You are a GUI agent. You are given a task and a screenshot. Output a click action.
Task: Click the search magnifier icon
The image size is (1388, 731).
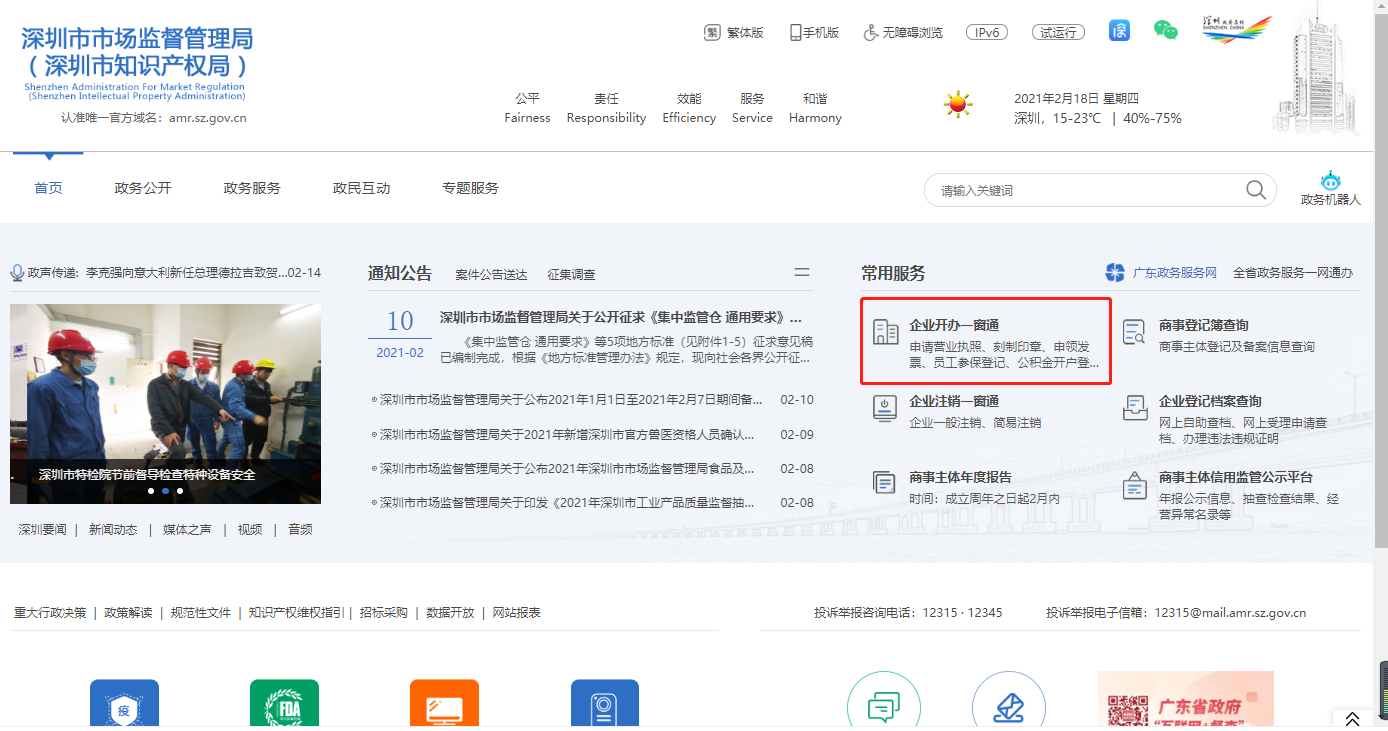tap(1255, 190)
